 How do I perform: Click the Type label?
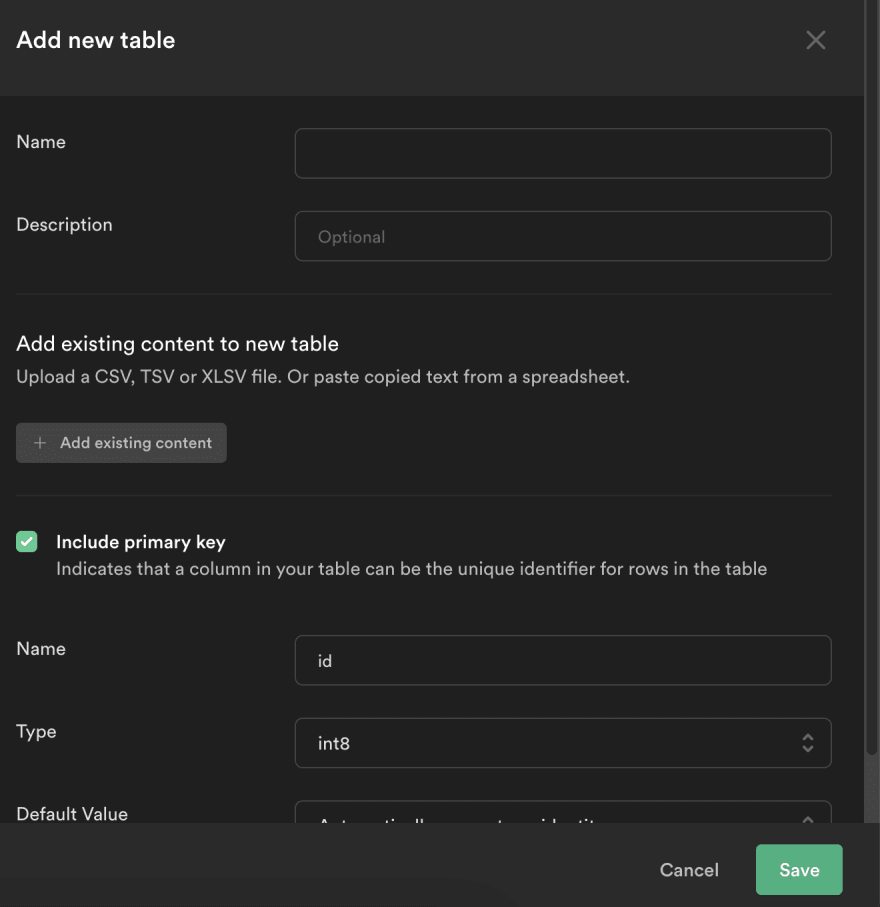(36, 732)
